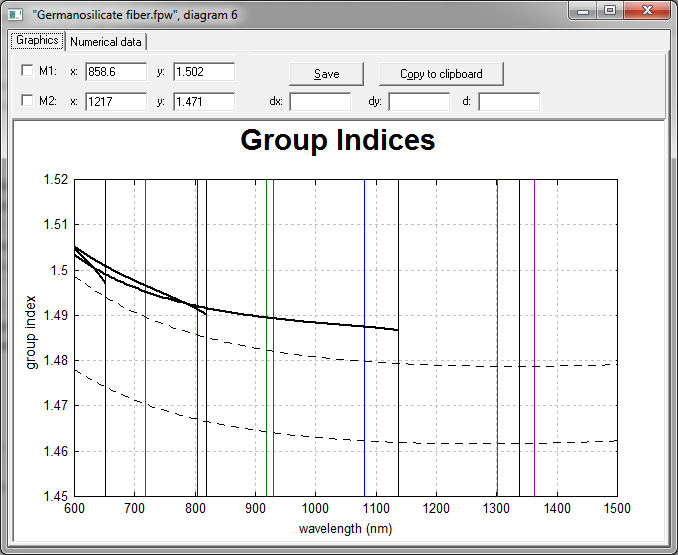Click the 1.5 y-axis tick label

tap(59, 270)
